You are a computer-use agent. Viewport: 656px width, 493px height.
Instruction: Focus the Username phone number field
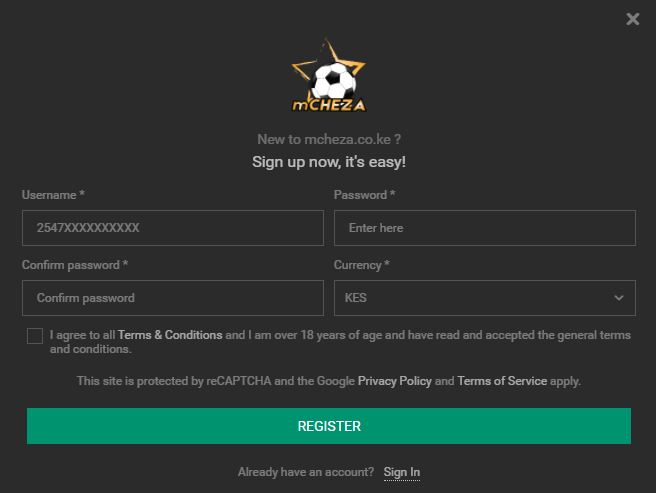pos(173,228)
